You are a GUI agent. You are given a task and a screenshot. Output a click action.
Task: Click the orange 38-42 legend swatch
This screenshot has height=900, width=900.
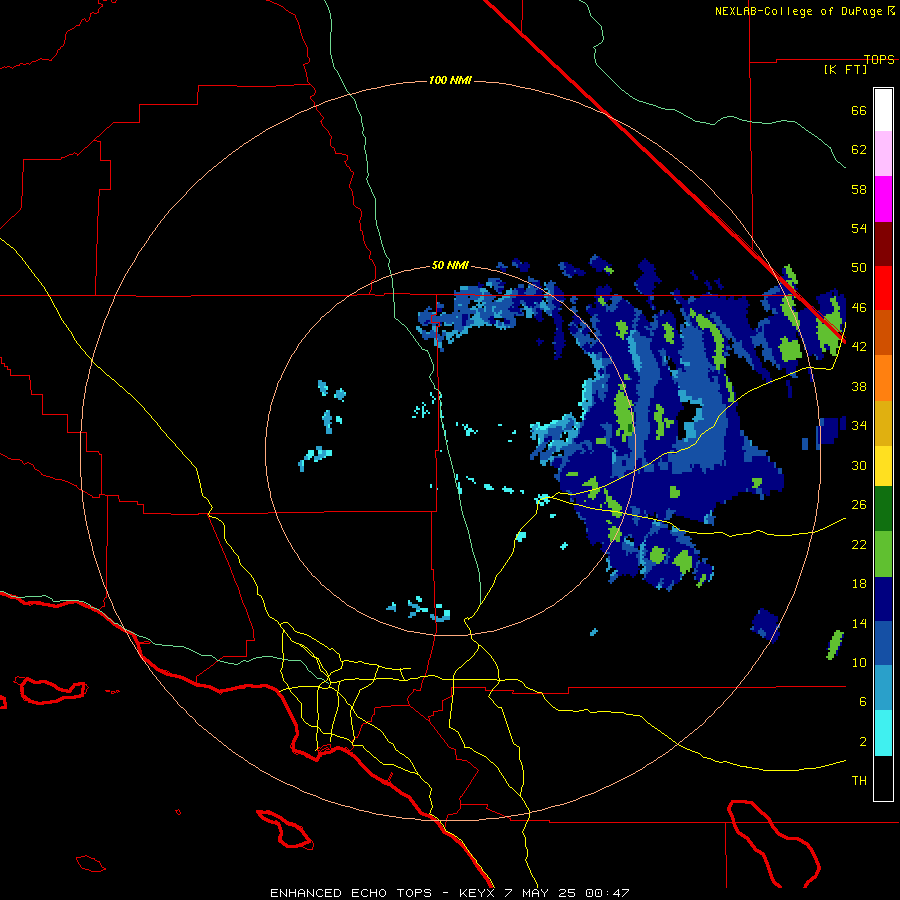883,378
